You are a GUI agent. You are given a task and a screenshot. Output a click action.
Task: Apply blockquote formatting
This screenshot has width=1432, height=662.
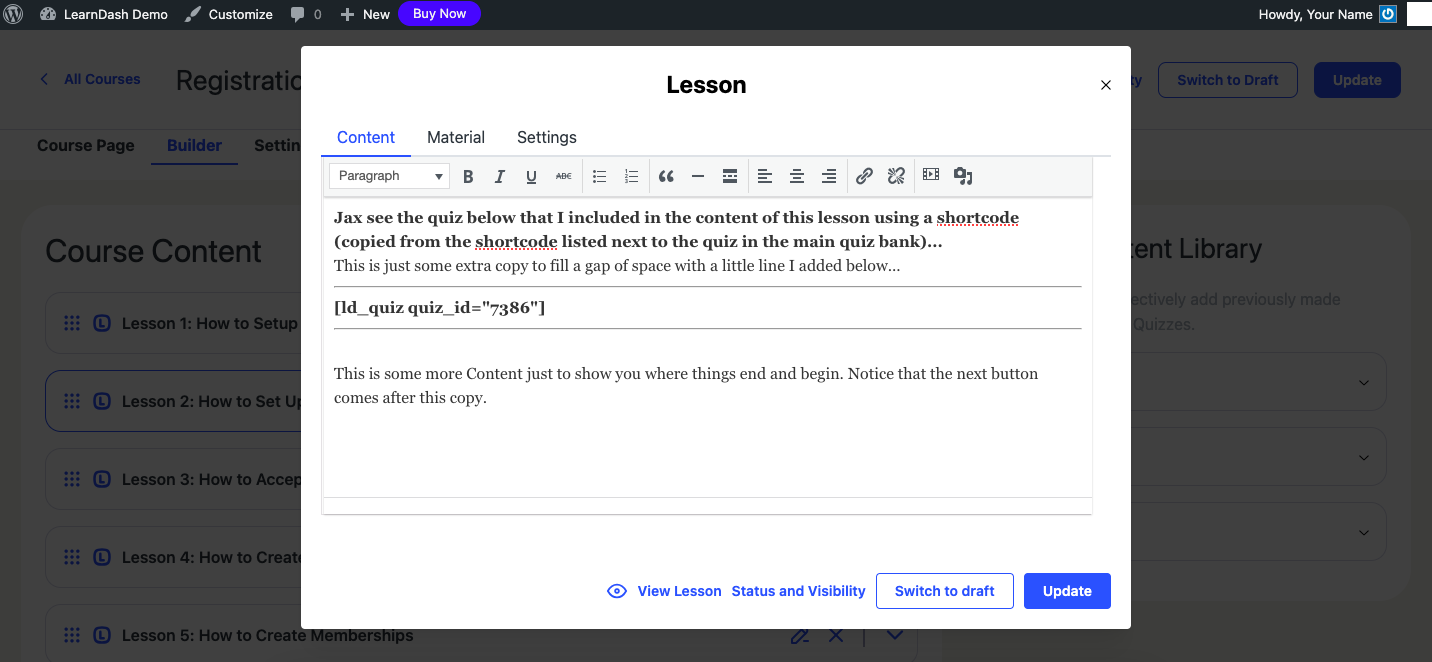click(666, 177)
